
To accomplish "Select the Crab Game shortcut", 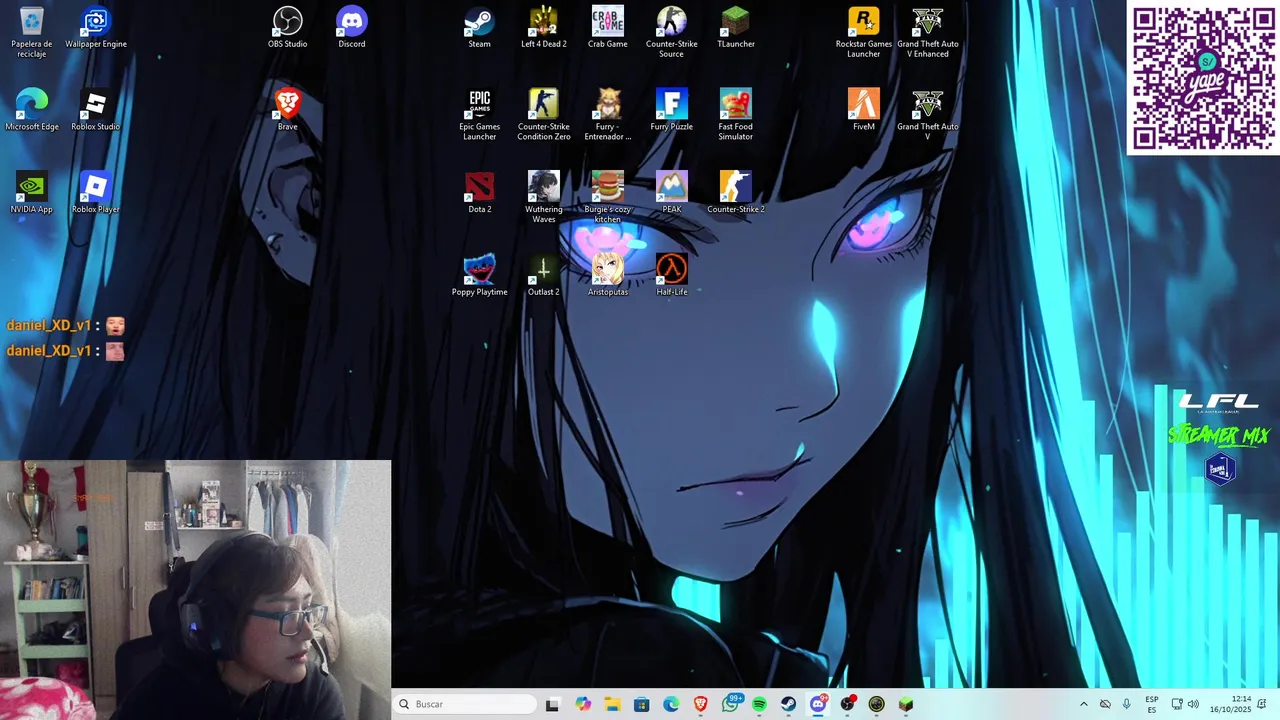I will pyautogui.click(x=608, y=27).
